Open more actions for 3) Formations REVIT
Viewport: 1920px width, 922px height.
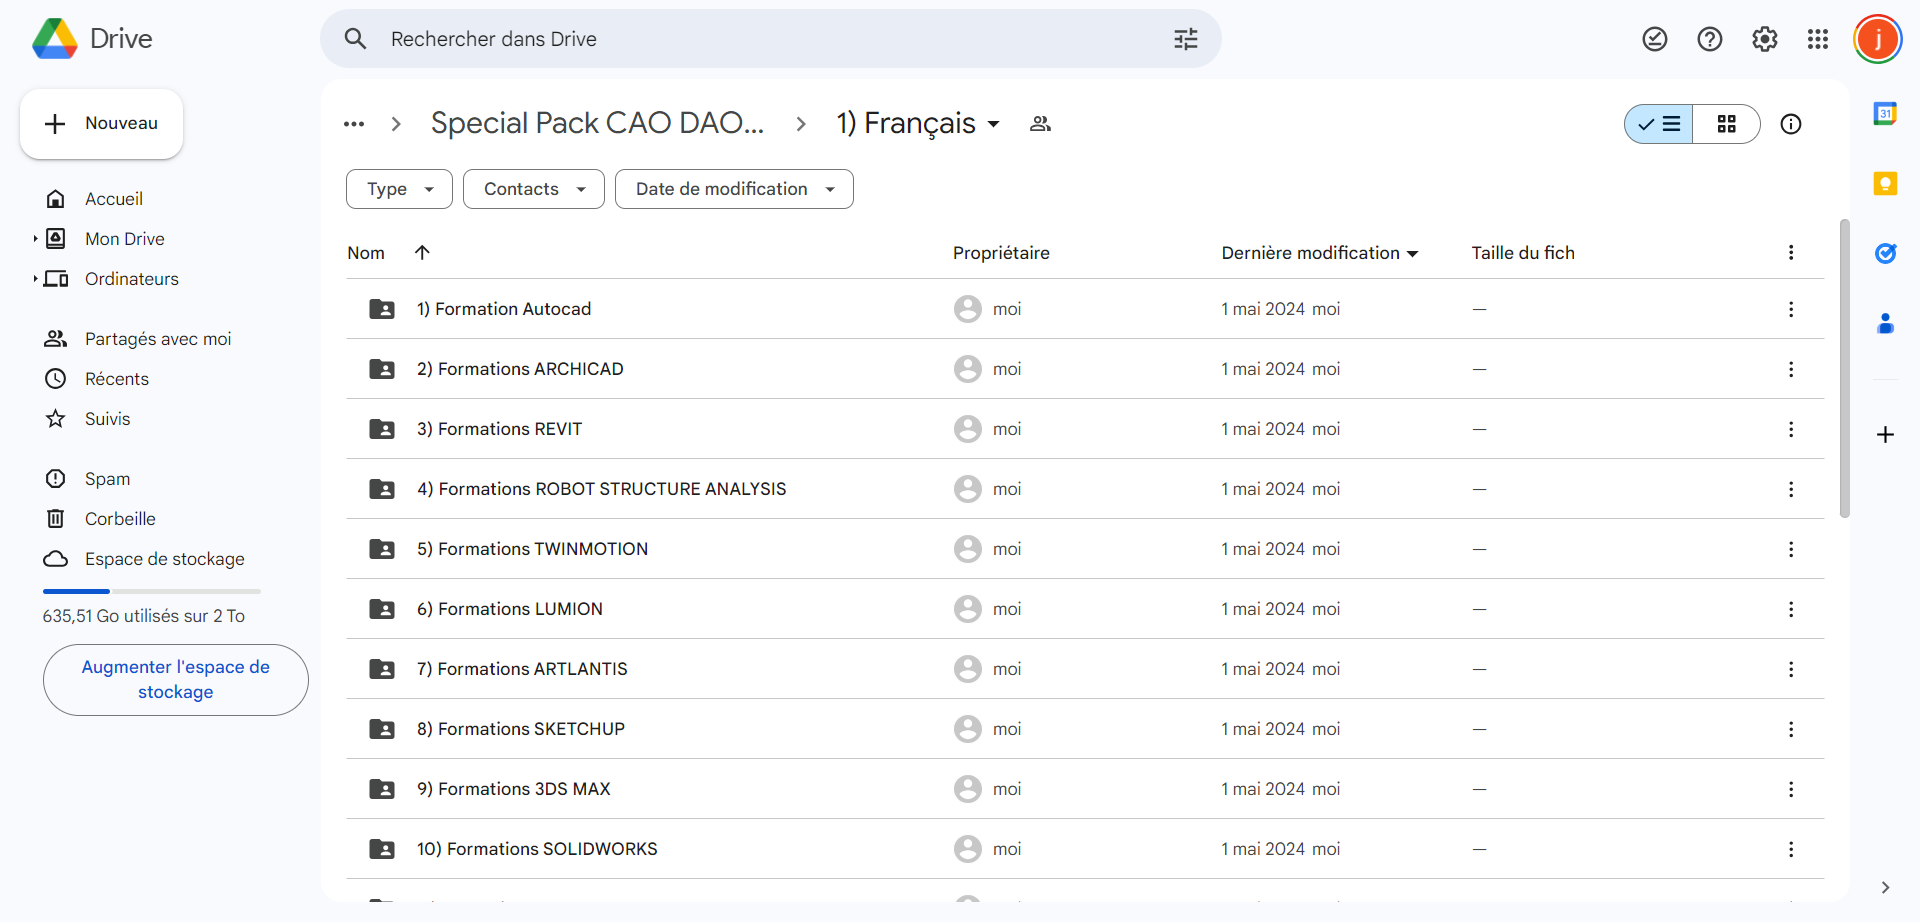(1791, 429)
